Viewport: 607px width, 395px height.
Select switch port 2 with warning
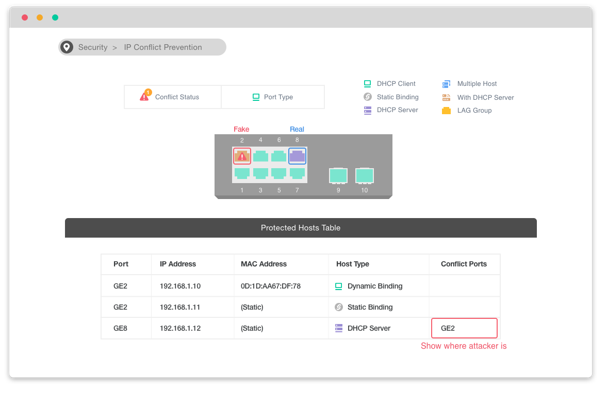pos(242,156)
